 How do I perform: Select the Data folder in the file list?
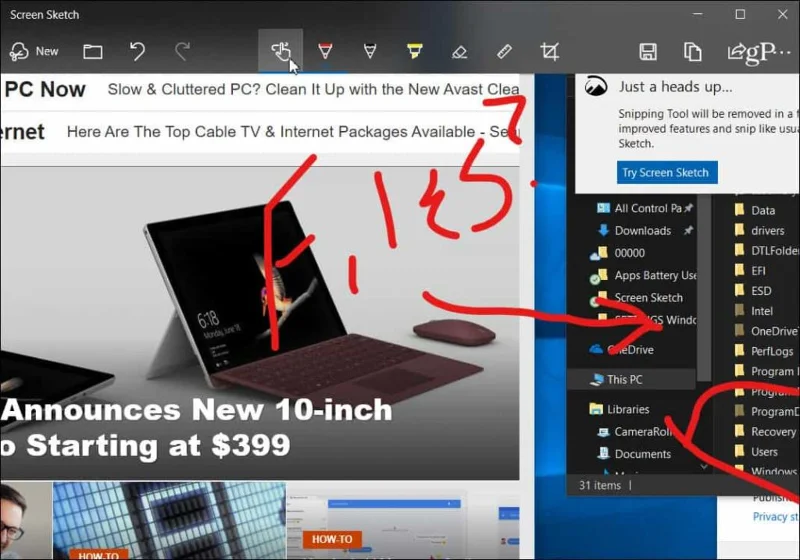pyautogui.click(x=755, y=210)
